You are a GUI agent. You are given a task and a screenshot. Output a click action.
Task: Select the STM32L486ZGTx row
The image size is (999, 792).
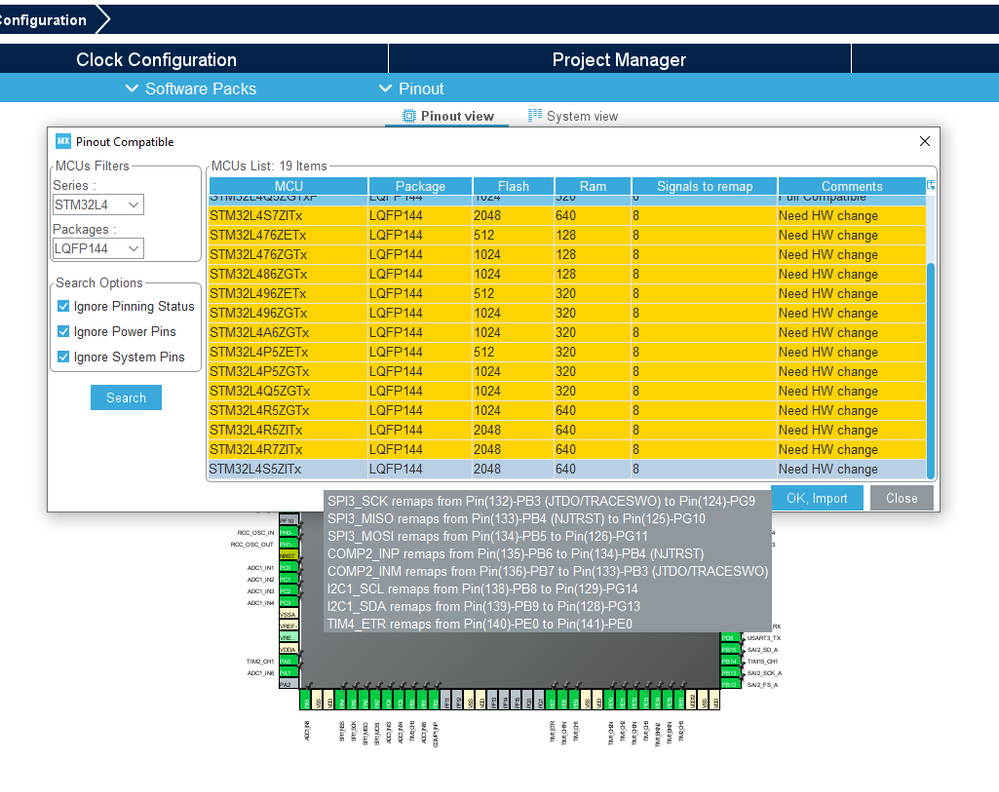coord(568,274)
